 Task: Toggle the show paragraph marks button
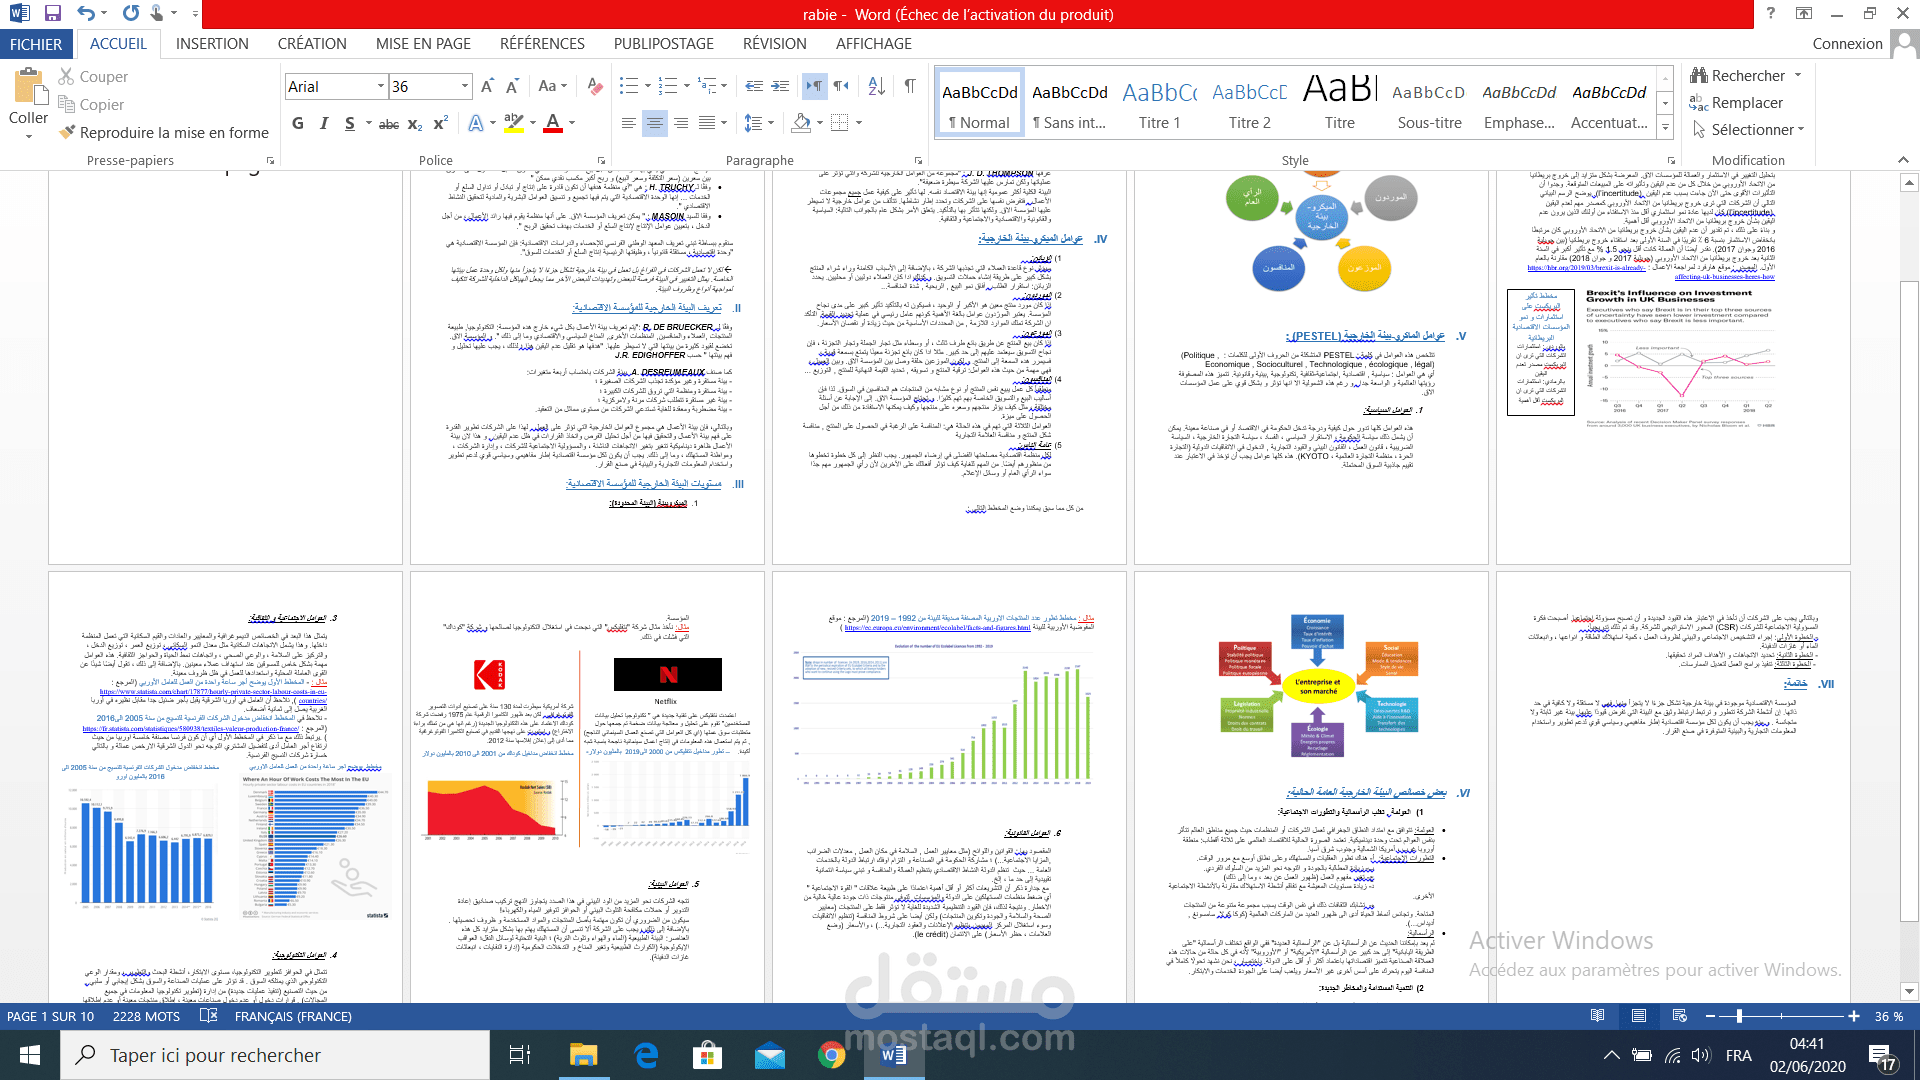coord(910,87)
